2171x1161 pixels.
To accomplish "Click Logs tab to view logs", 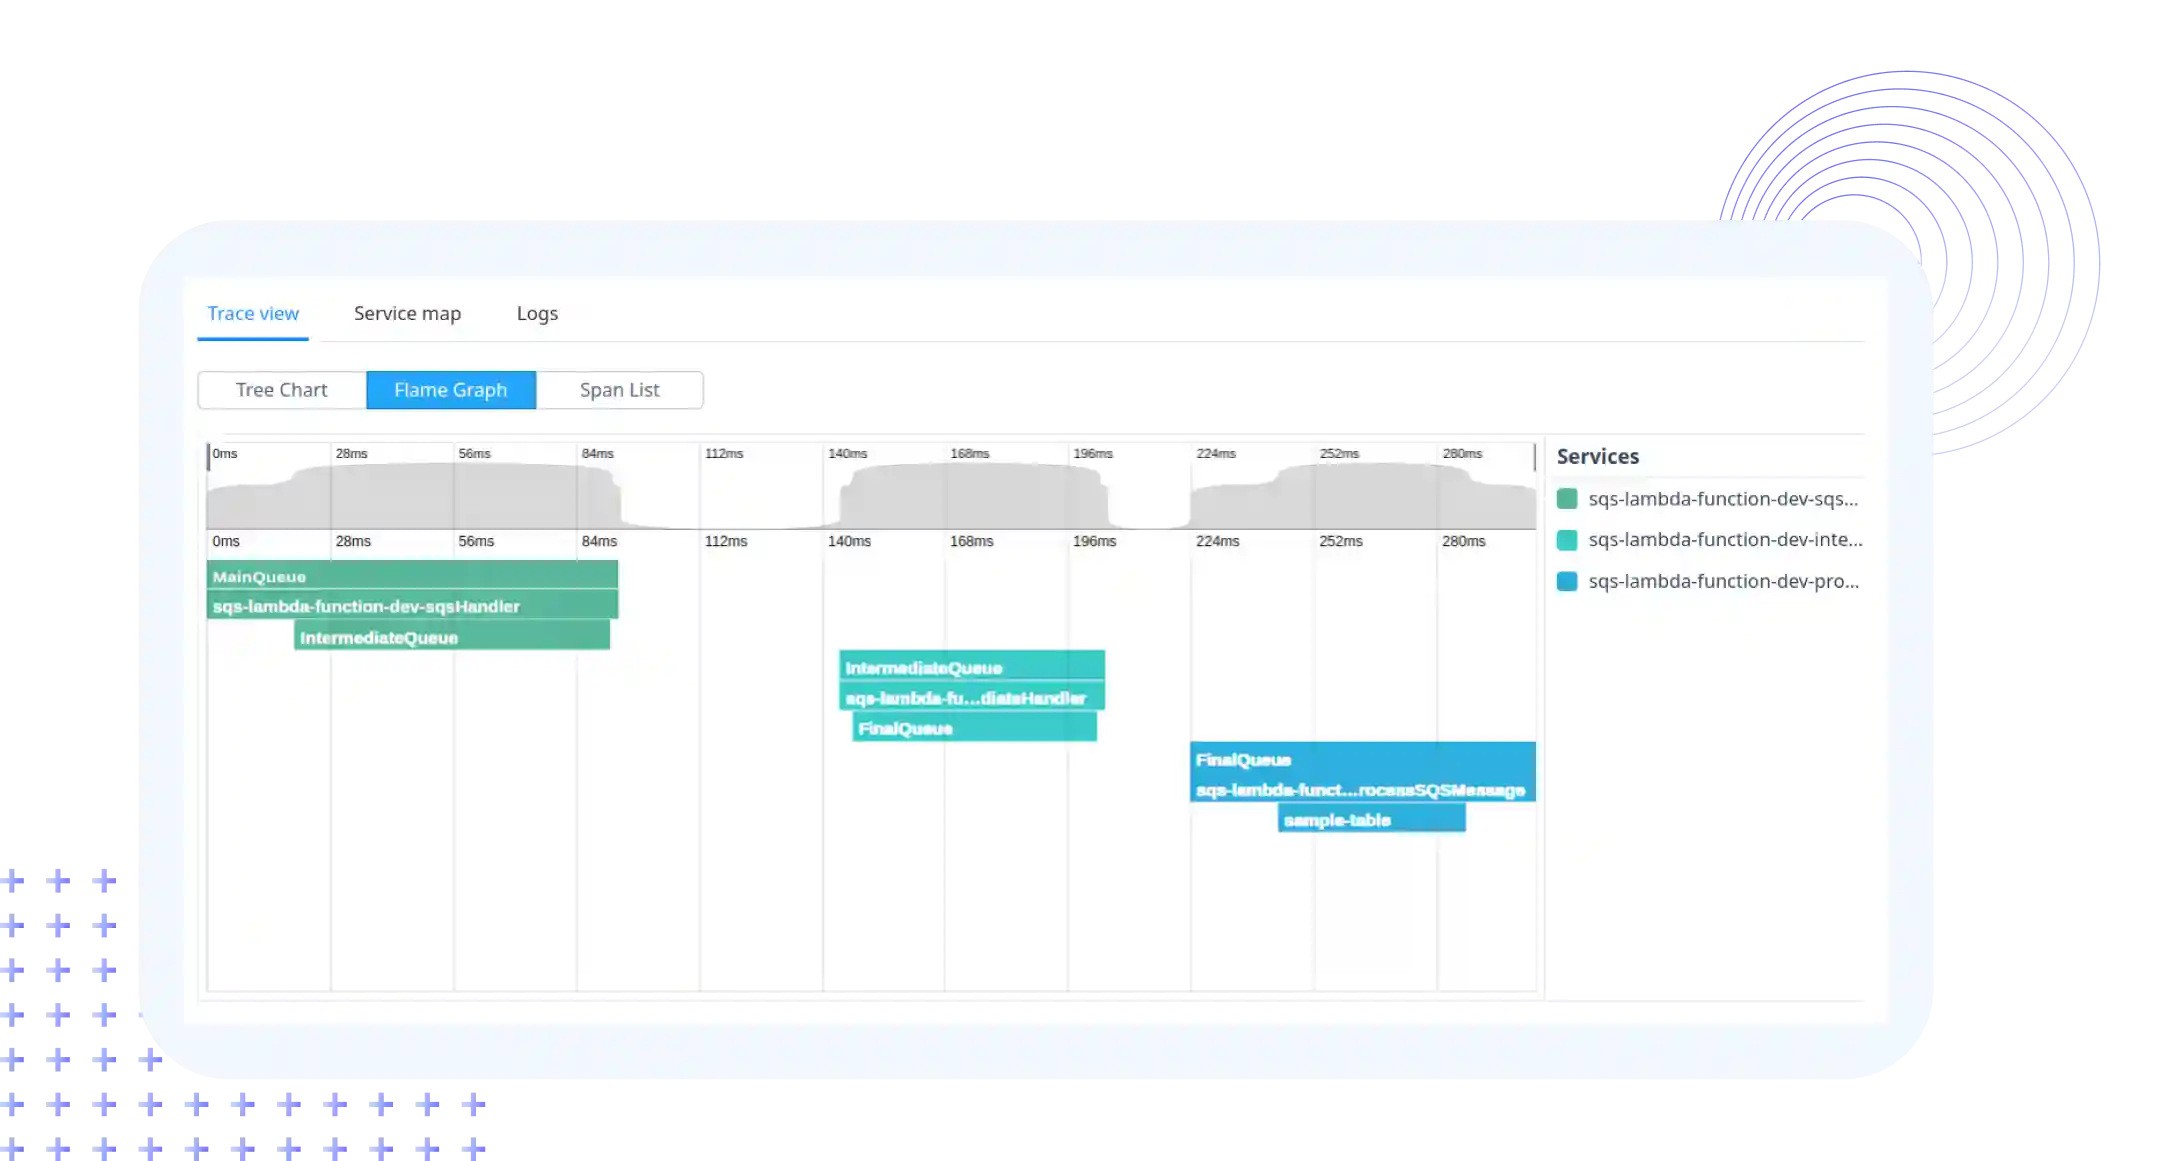I will tap(536, 313).
